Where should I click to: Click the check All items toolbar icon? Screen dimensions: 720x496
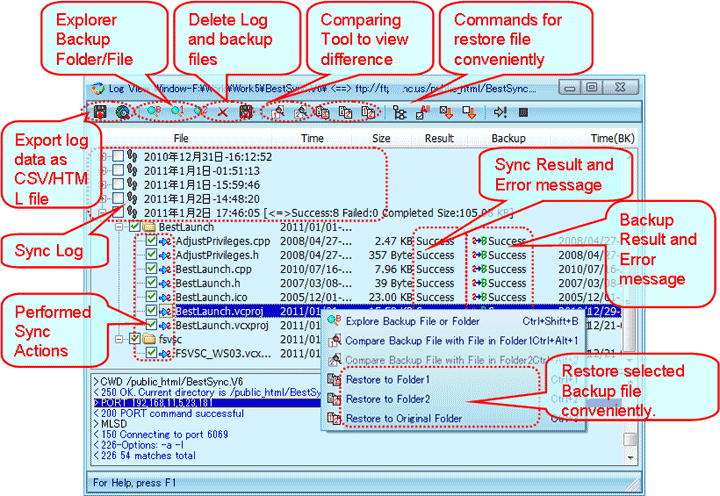point(423,112)
